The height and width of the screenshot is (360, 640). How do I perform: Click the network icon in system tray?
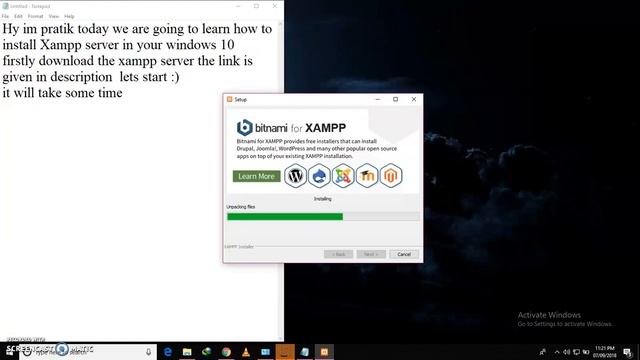[576, 352]
